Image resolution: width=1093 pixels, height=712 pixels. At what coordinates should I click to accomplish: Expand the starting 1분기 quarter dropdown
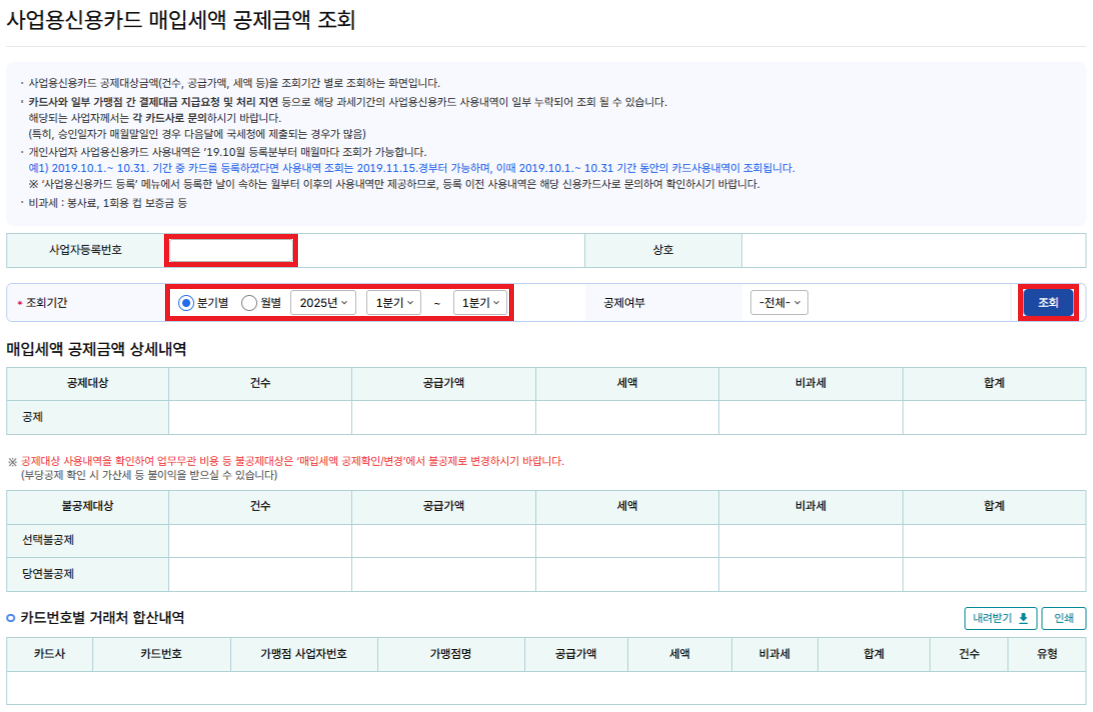393,303
